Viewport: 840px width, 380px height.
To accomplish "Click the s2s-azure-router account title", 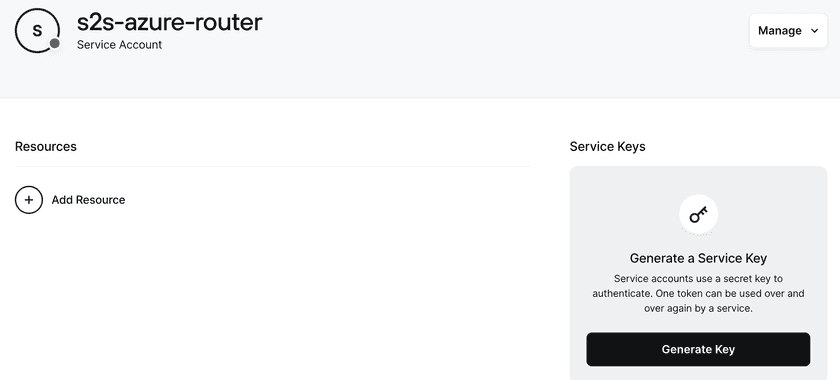I will (x=169, y=22).
